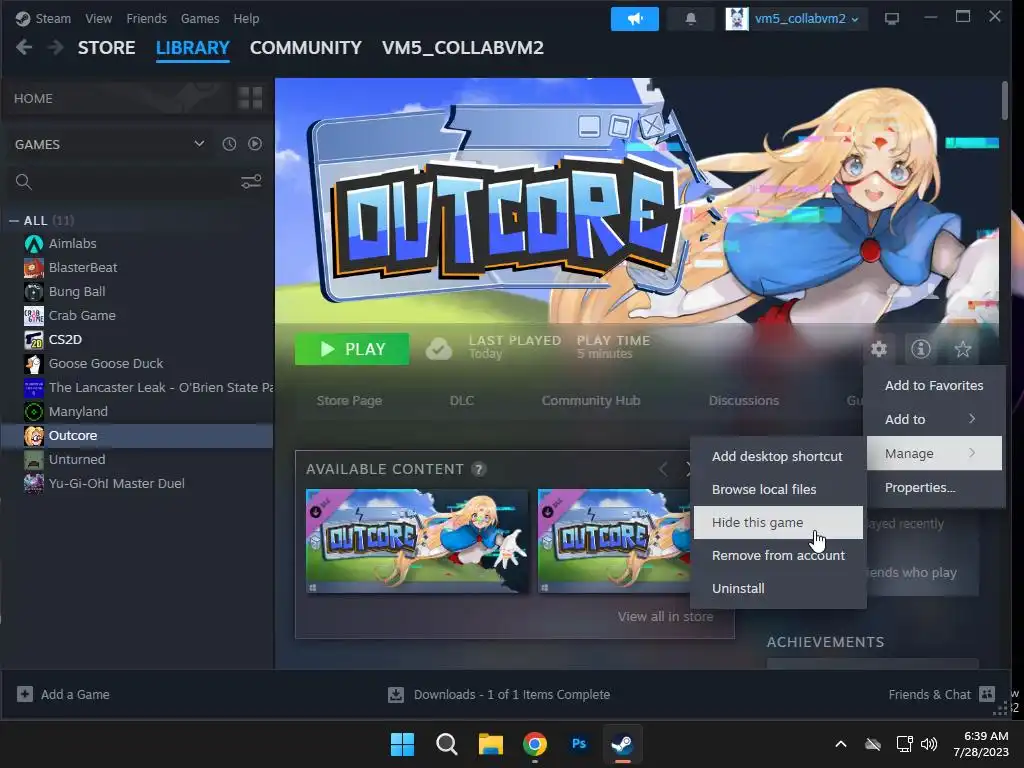Screen dimensions: 1024x768
Task: Open the game info icon
Action: click(921, 349)
